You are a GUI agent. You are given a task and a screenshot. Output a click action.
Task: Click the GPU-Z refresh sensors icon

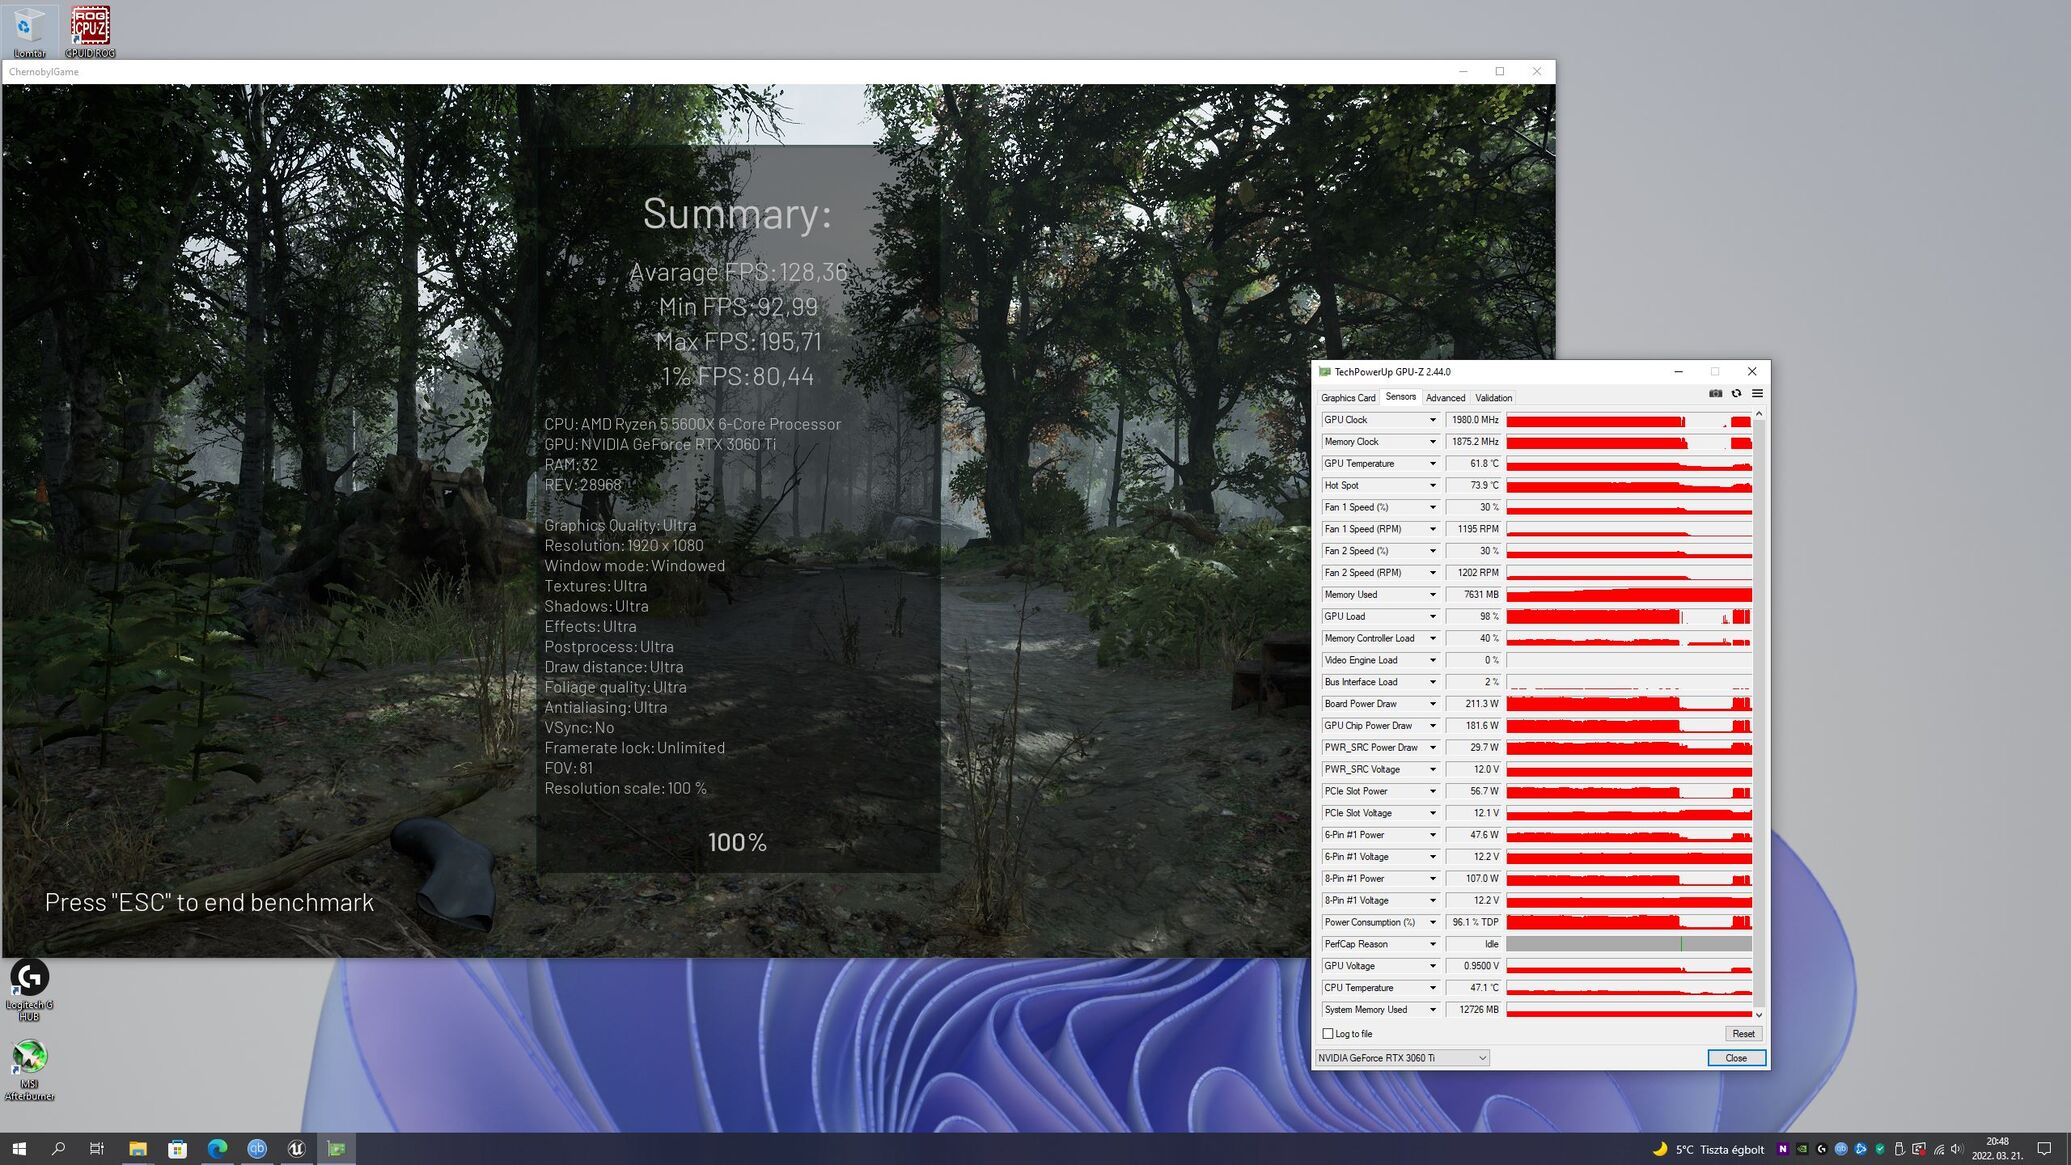[1736, 394]
